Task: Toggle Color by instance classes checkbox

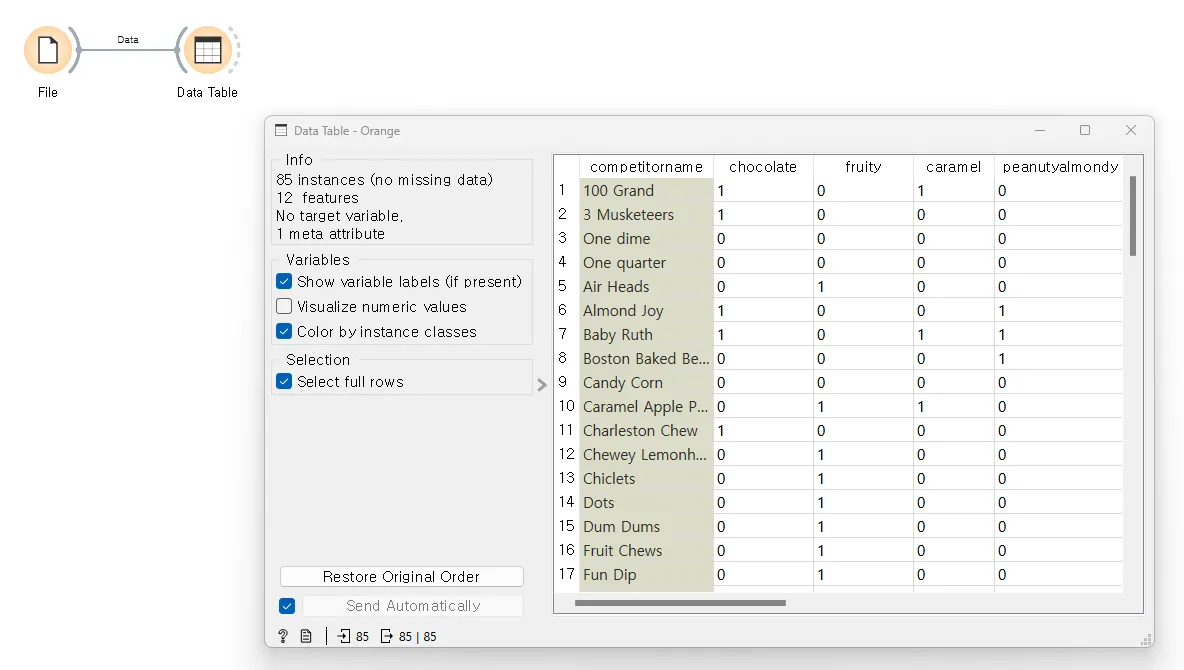Action: 284,332
